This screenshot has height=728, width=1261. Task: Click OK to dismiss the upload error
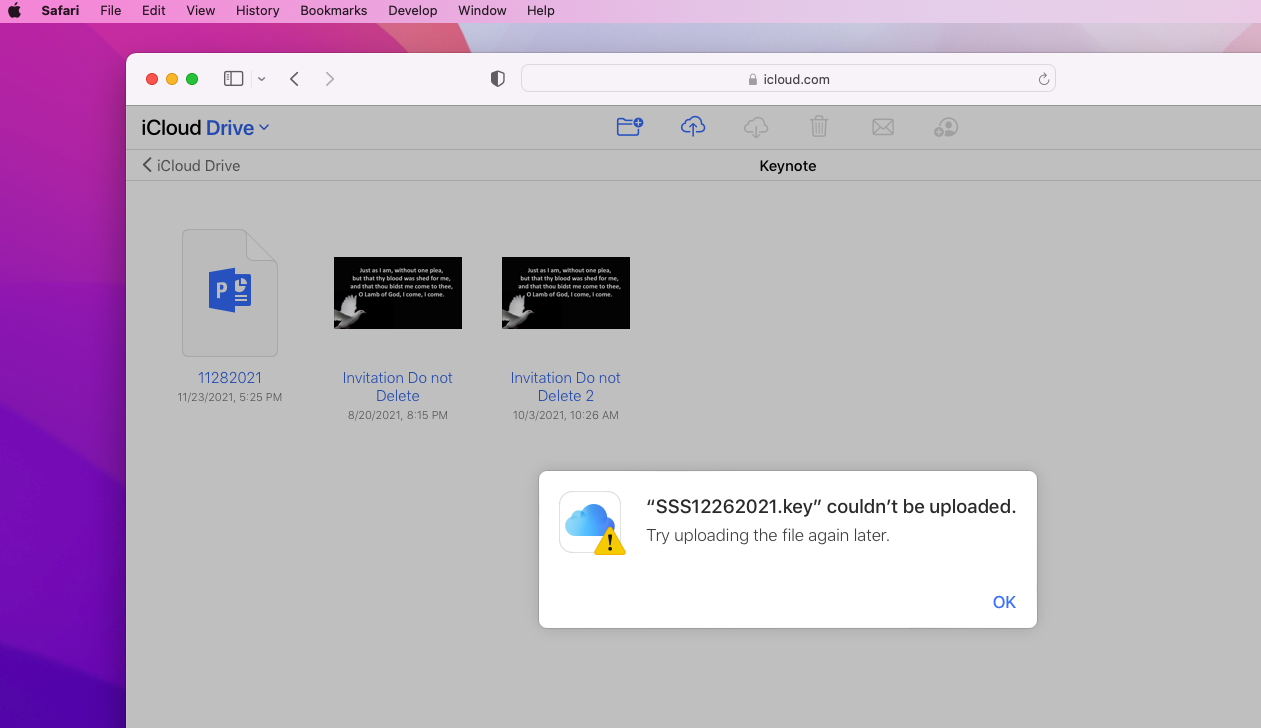point(1004,602)
